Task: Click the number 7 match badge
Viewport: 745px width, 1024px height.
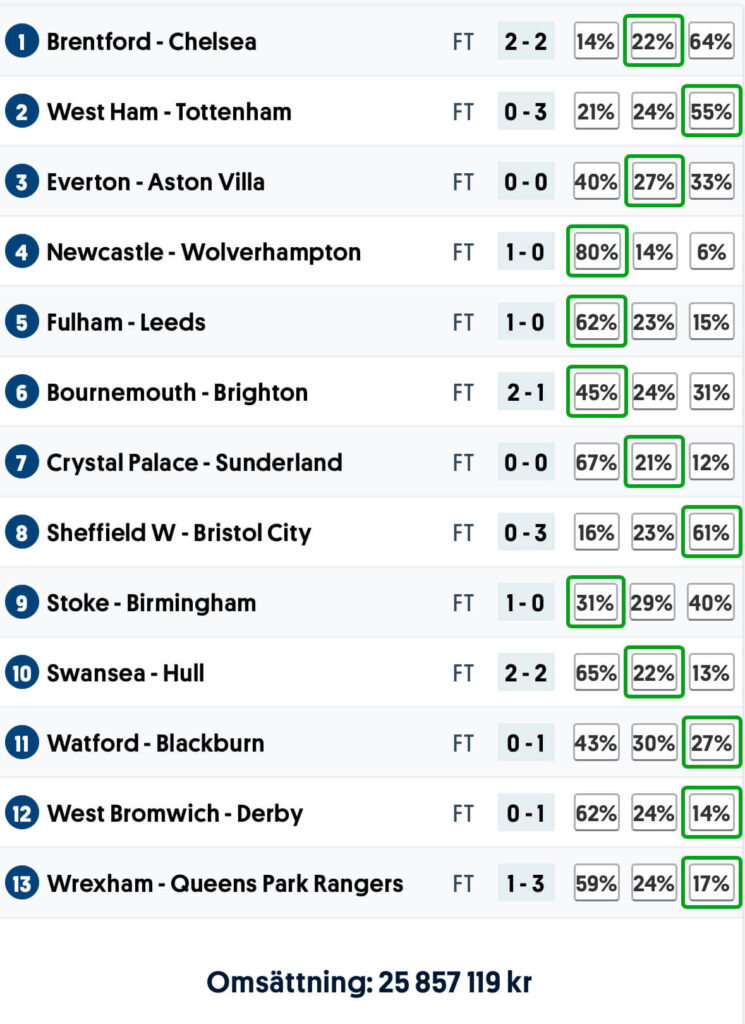Action: pos(21,463)
